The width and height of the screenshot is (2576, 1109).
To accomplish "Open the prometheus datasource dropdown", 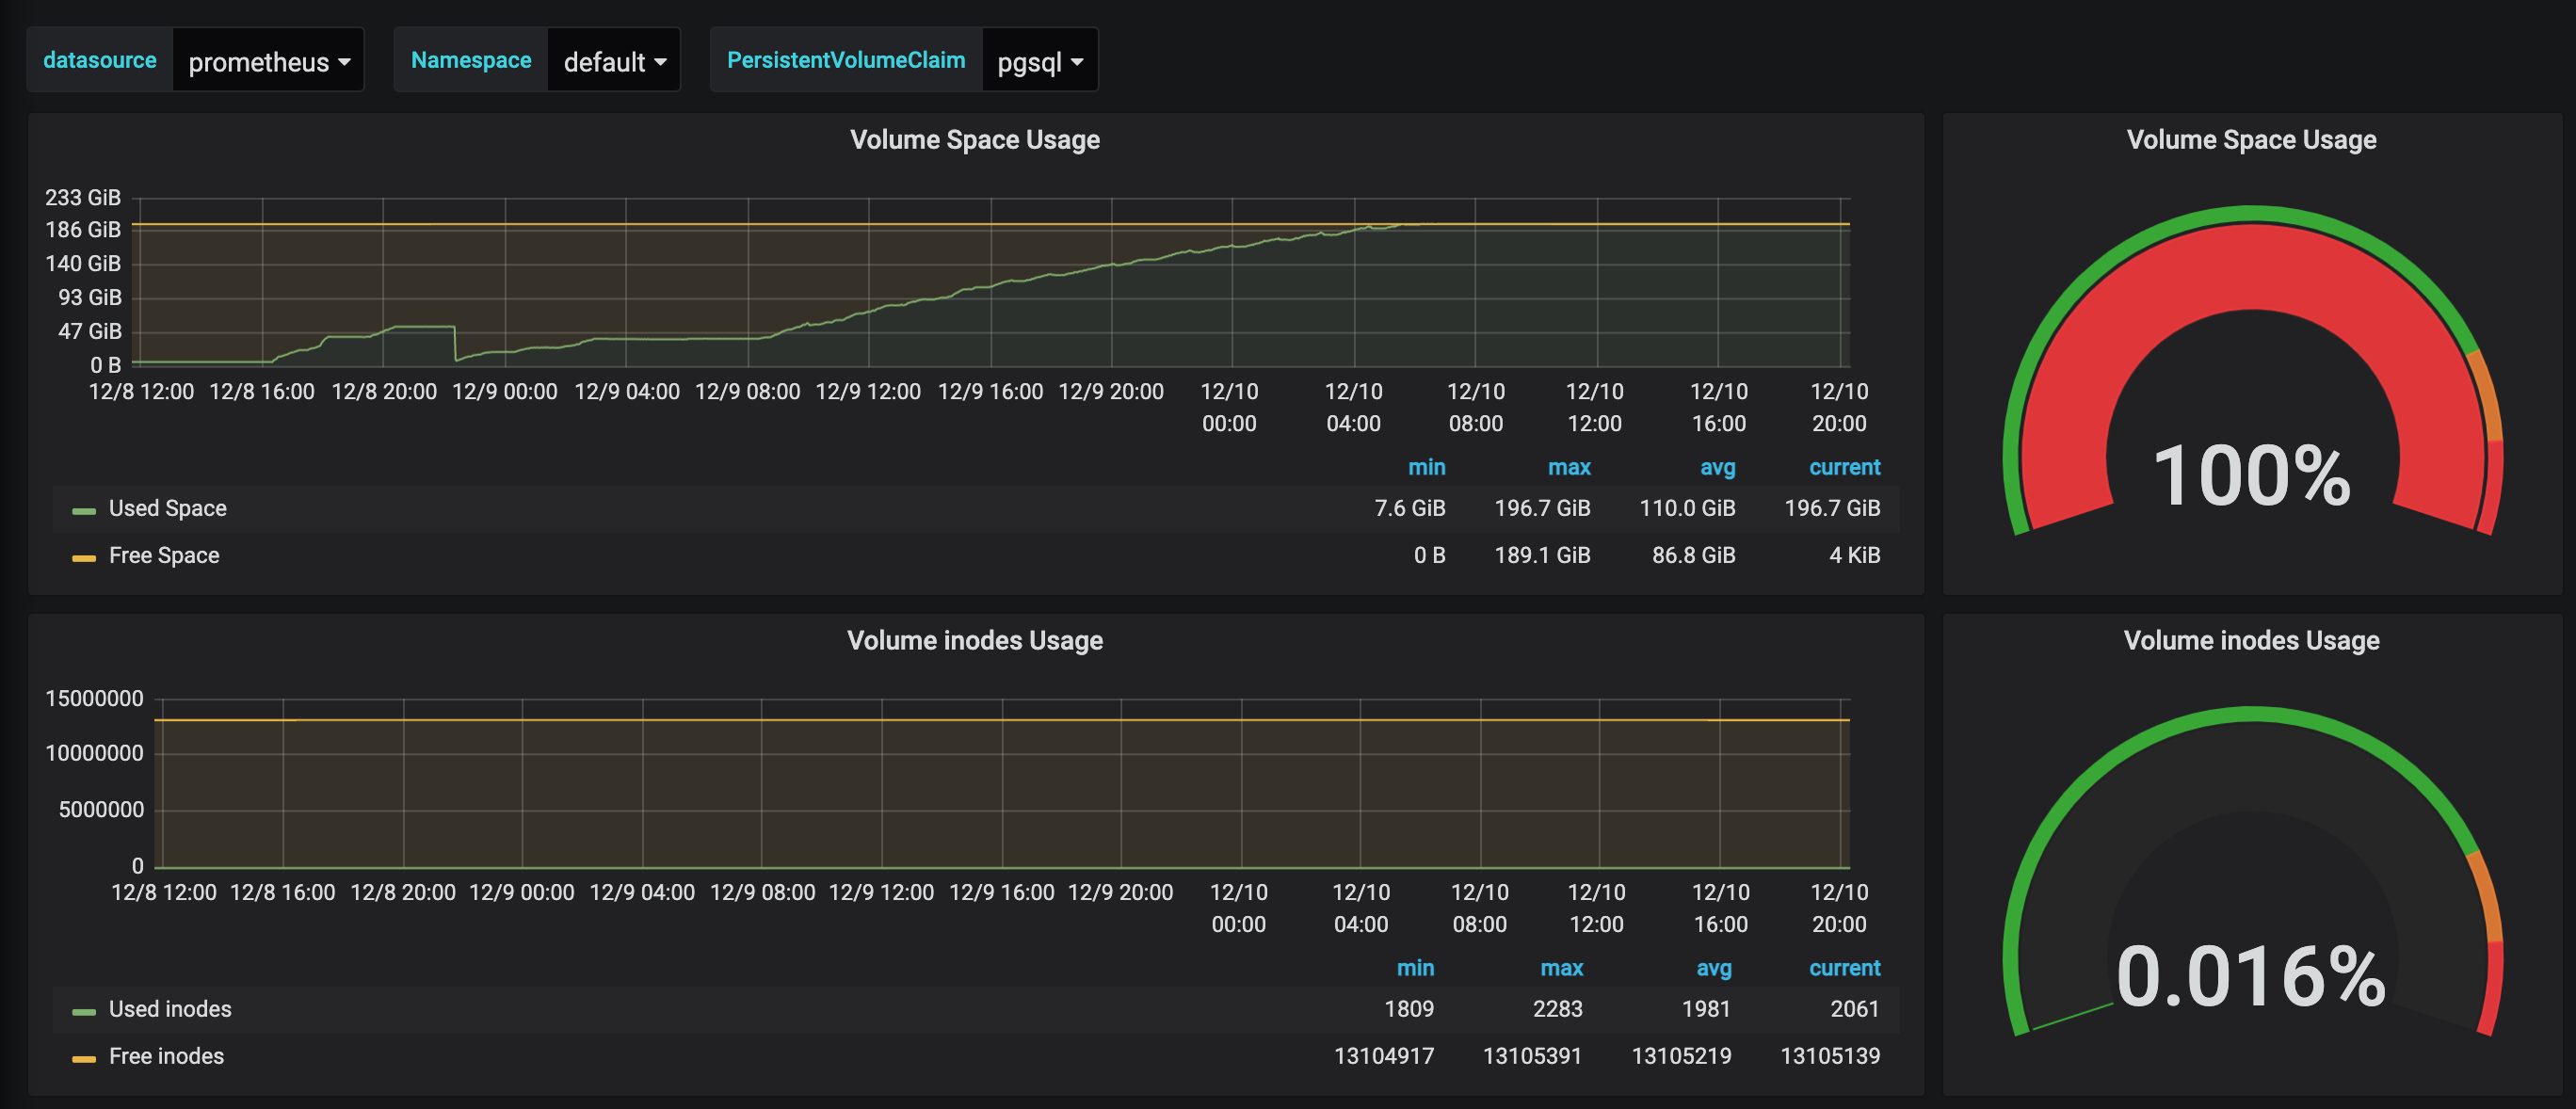I will (268, 60).
